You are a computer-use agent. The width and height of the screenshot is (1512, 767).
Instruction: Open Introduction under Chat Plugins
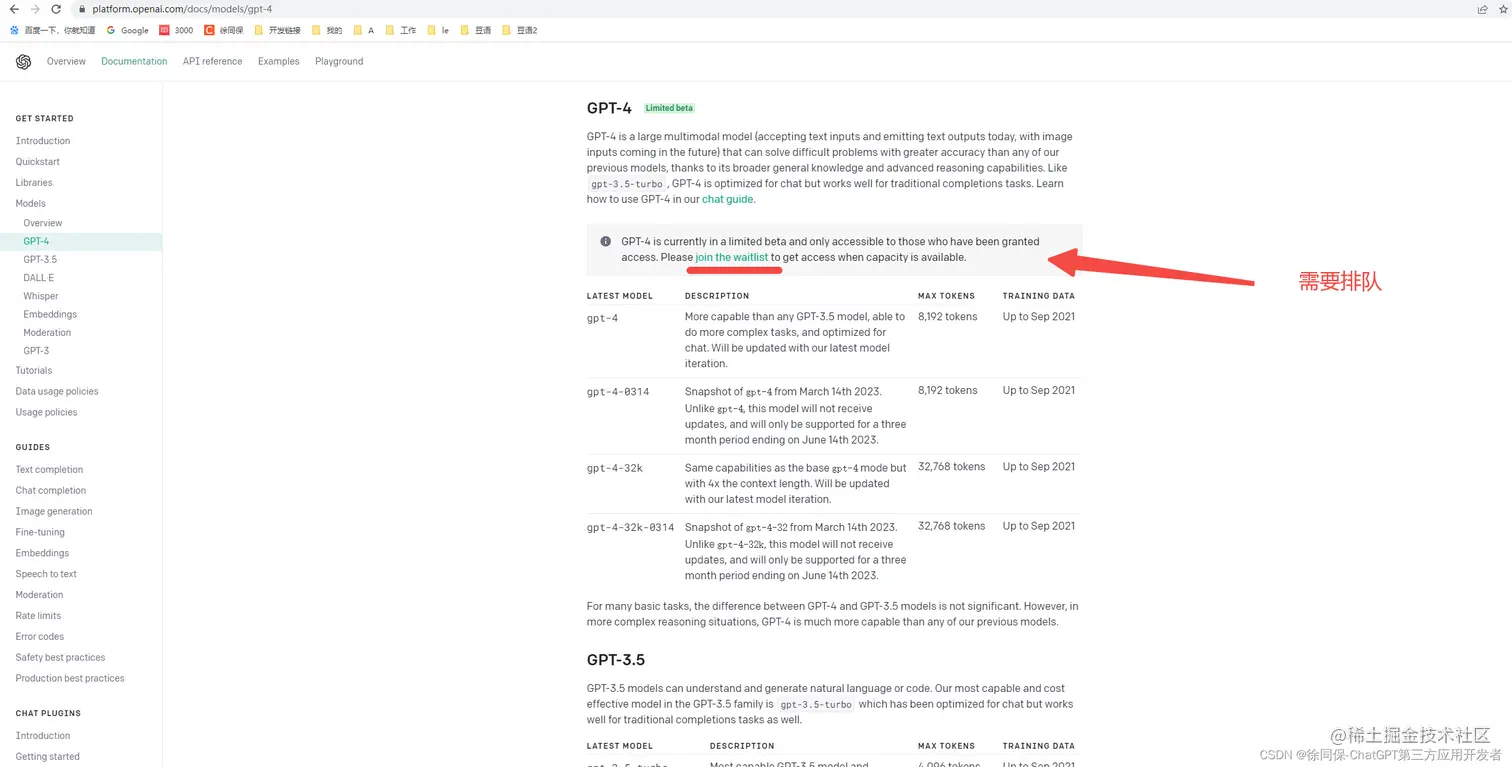pos(43,736)
